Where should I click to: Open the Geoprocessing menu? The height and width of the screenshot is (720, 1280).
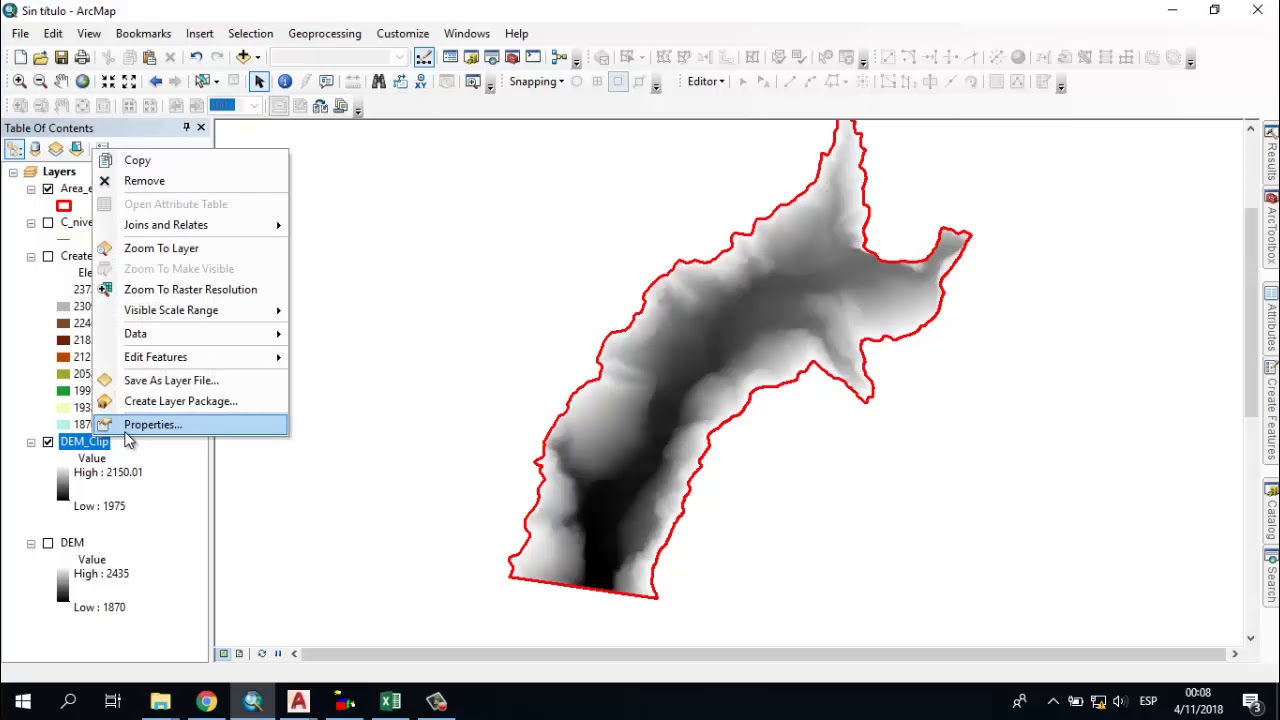coord(324,33)
